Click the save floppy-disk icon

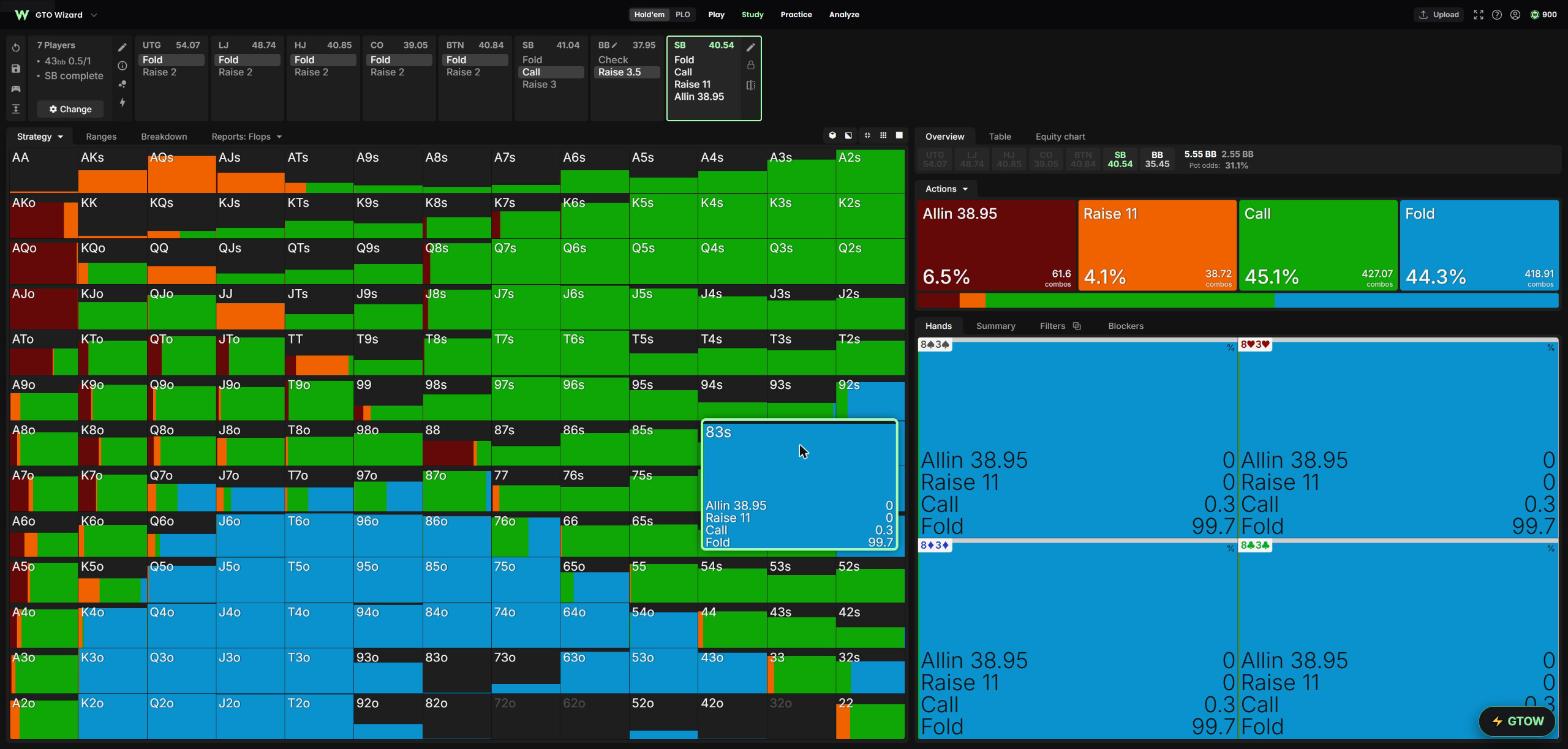[x=16, y=68]
